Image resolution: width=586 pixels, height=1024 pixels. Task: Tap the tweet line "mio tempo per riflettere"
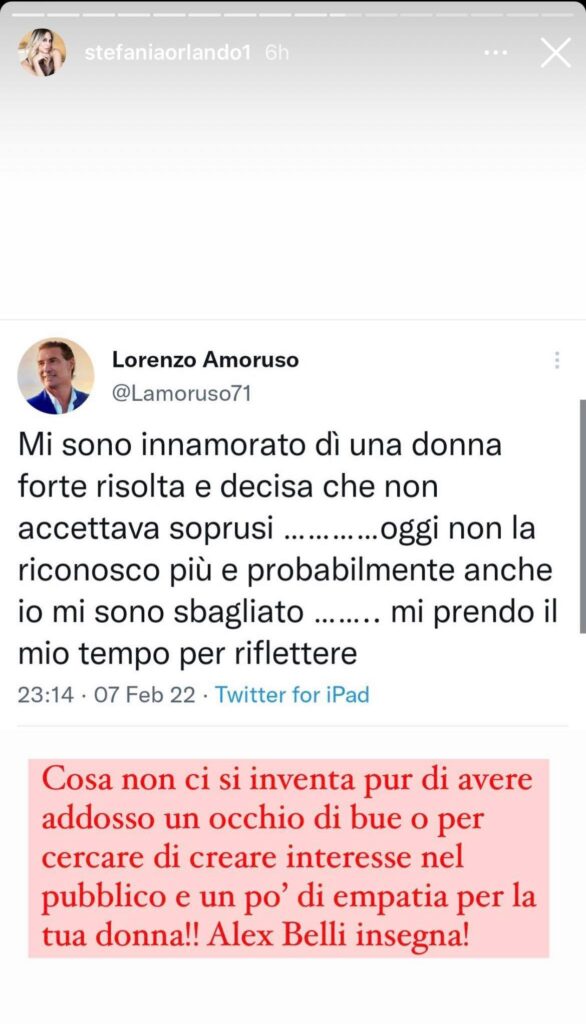point(187,654)
